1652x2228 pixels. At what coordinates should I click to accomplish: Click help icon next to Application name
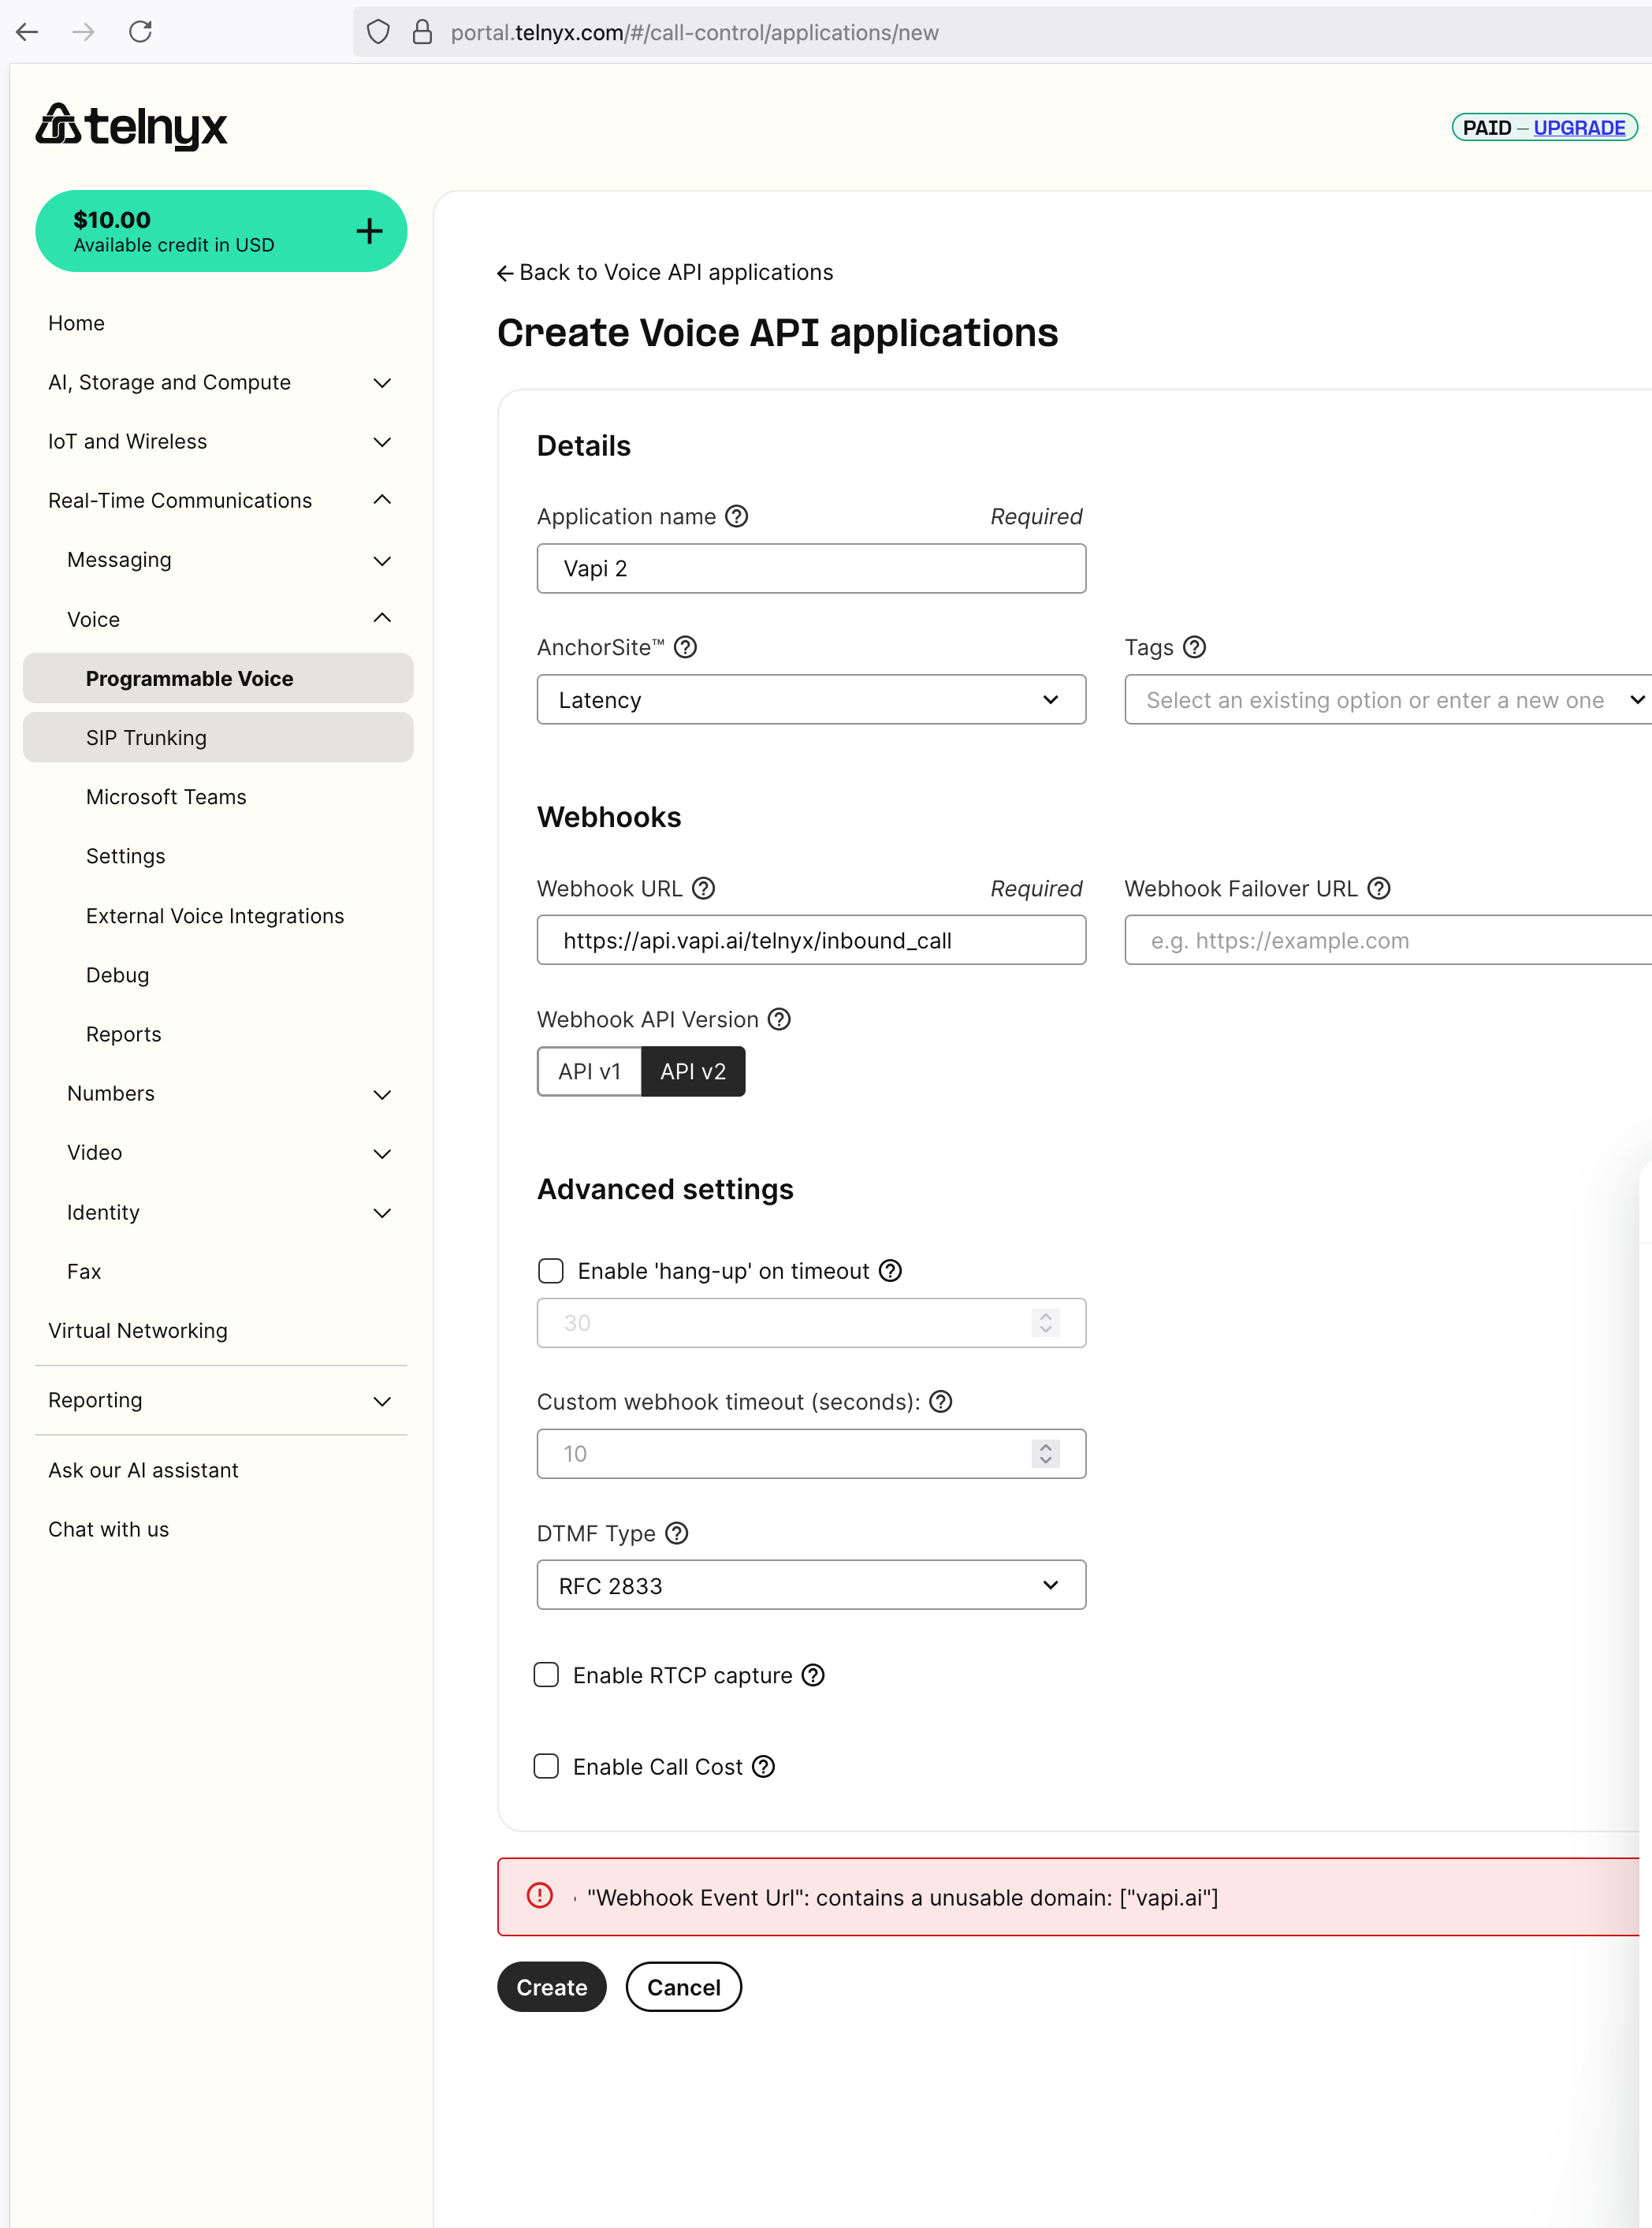point(737,516)
